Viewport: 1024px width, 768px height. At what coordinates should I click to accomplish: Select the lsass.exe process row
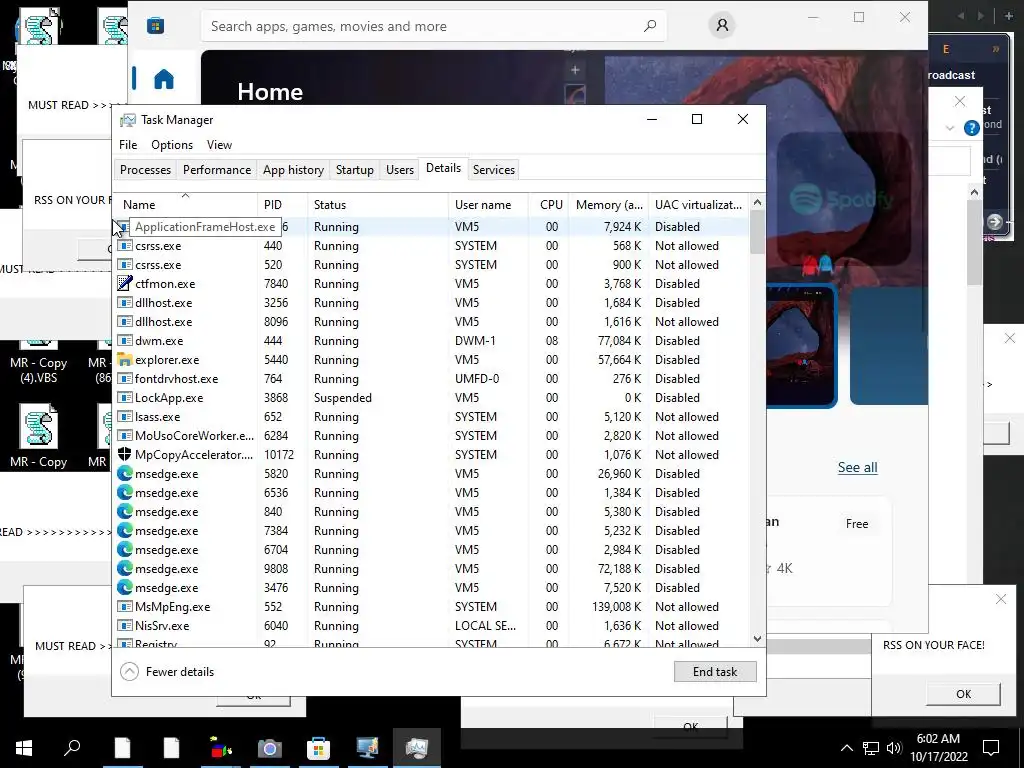pos(431,417)
